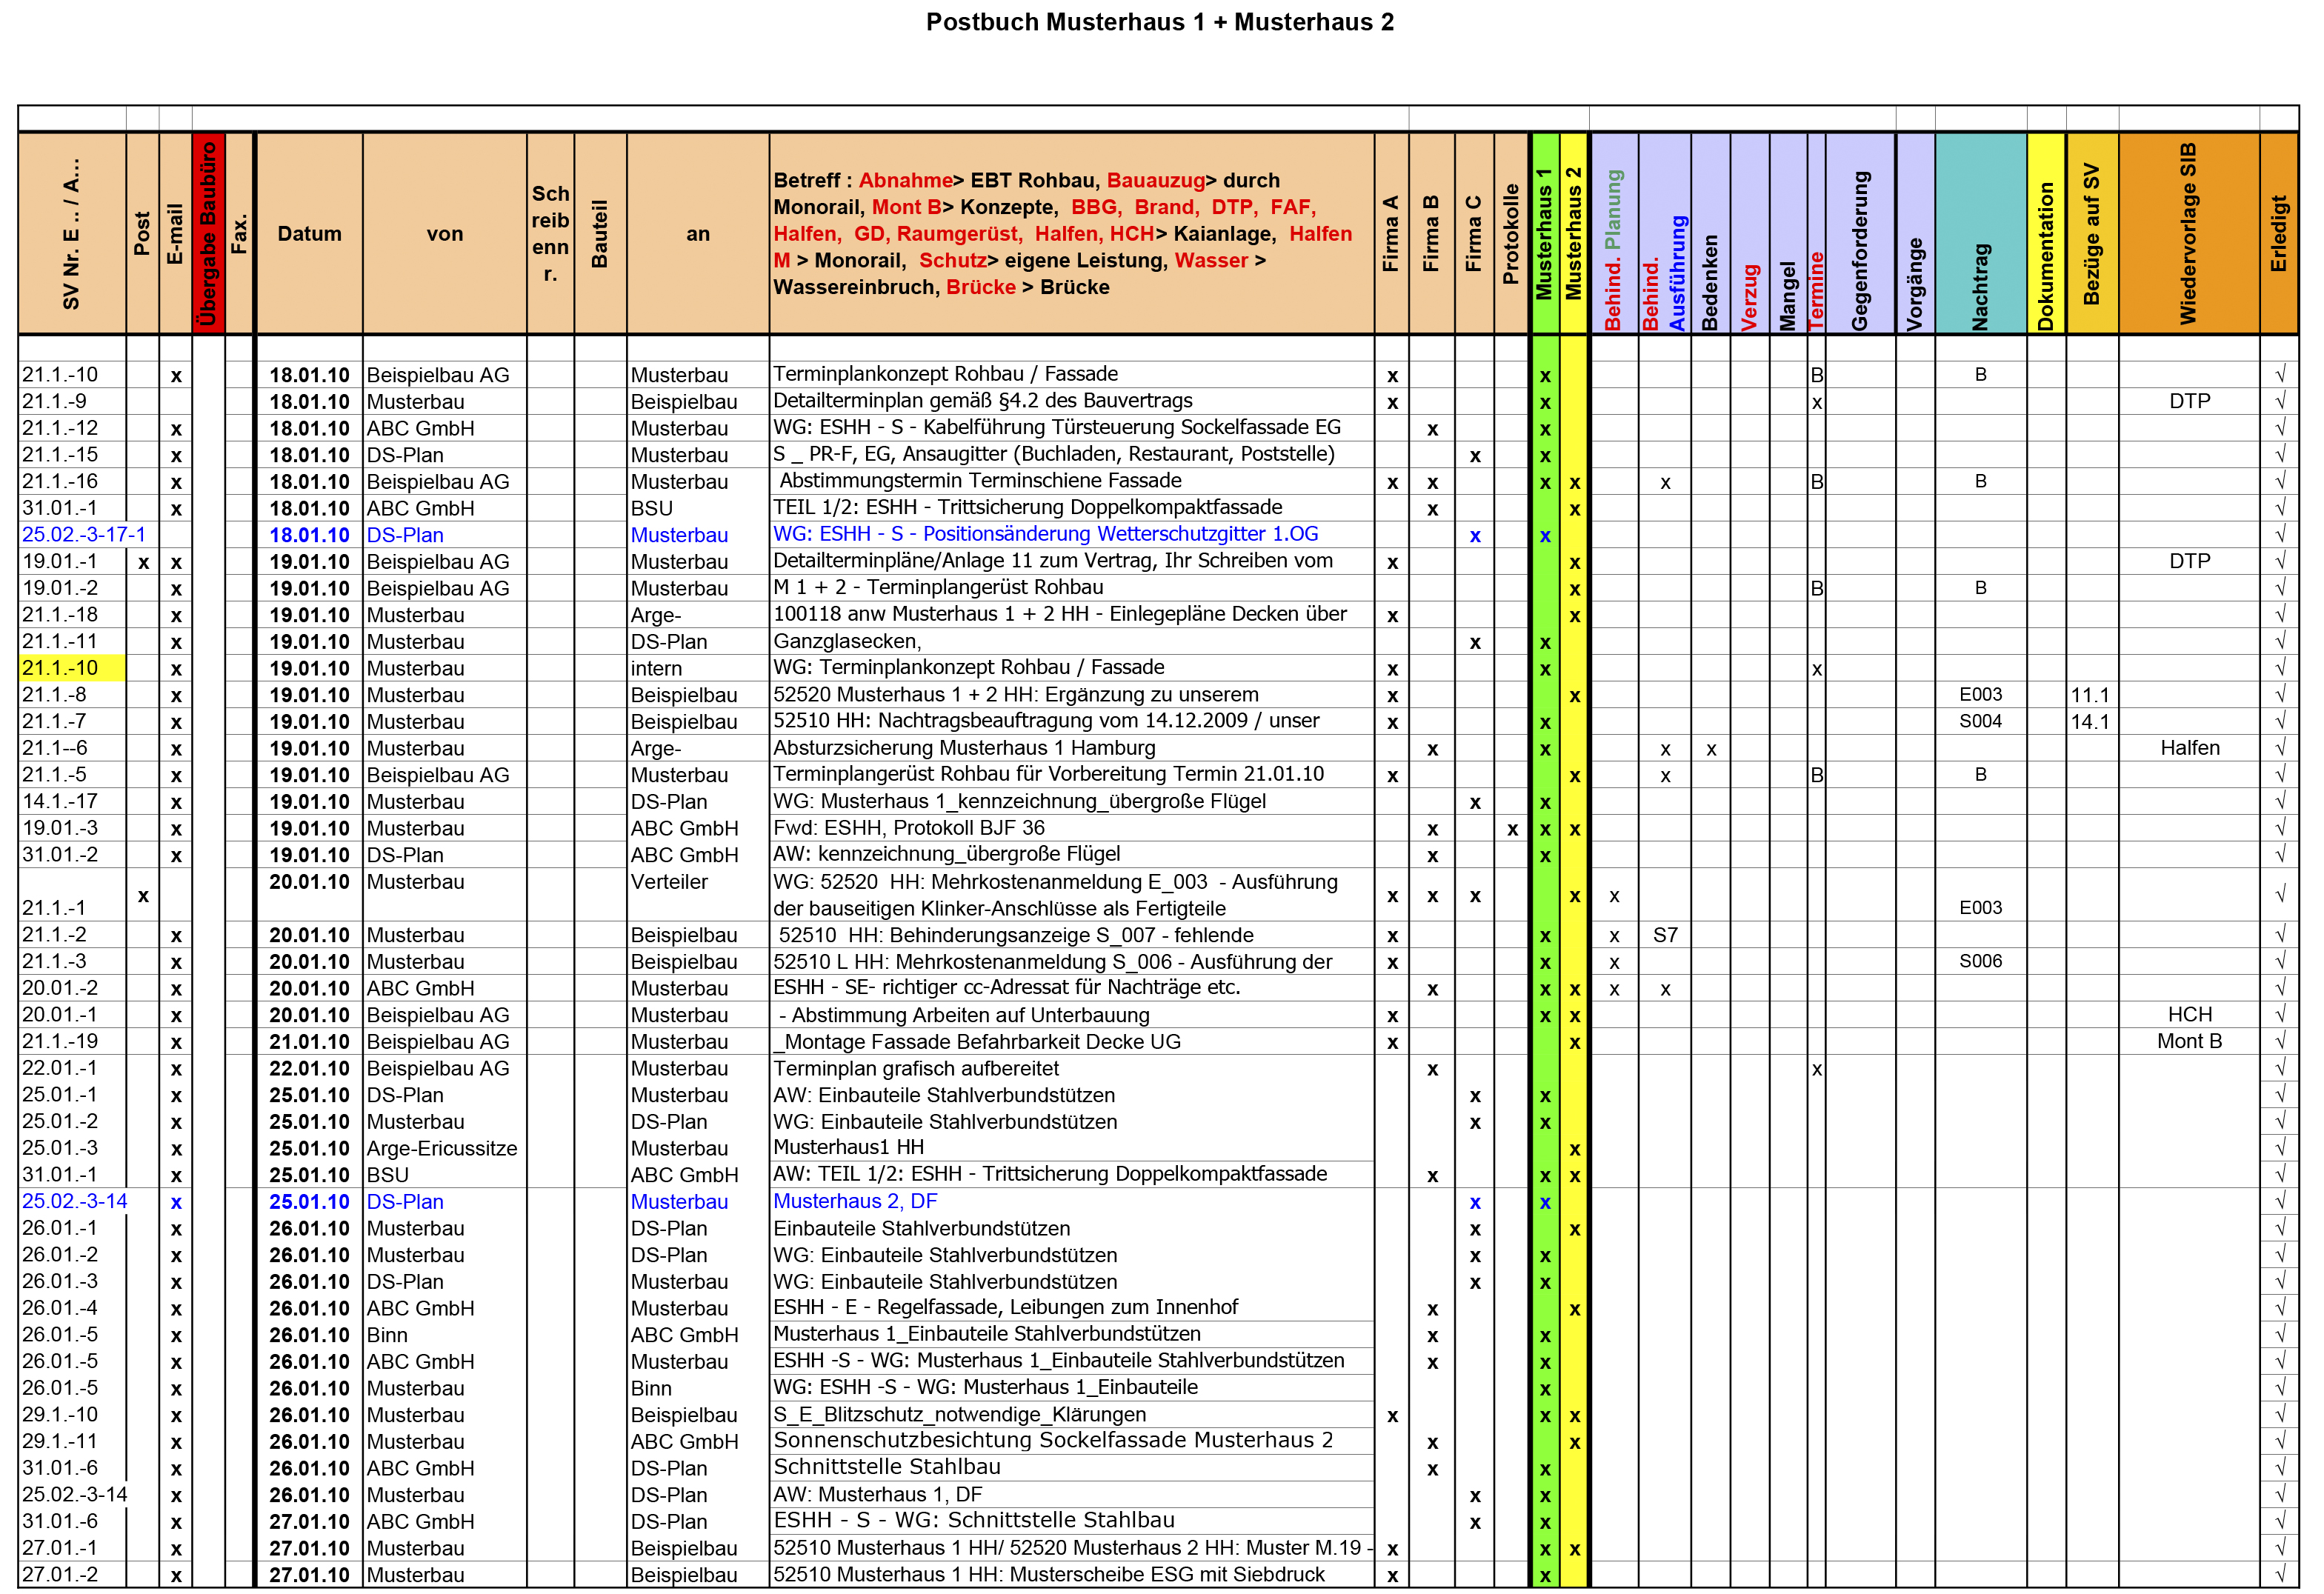
Task: Select the 'Bedenken' column header
Action: click(x=1710, y=233)
